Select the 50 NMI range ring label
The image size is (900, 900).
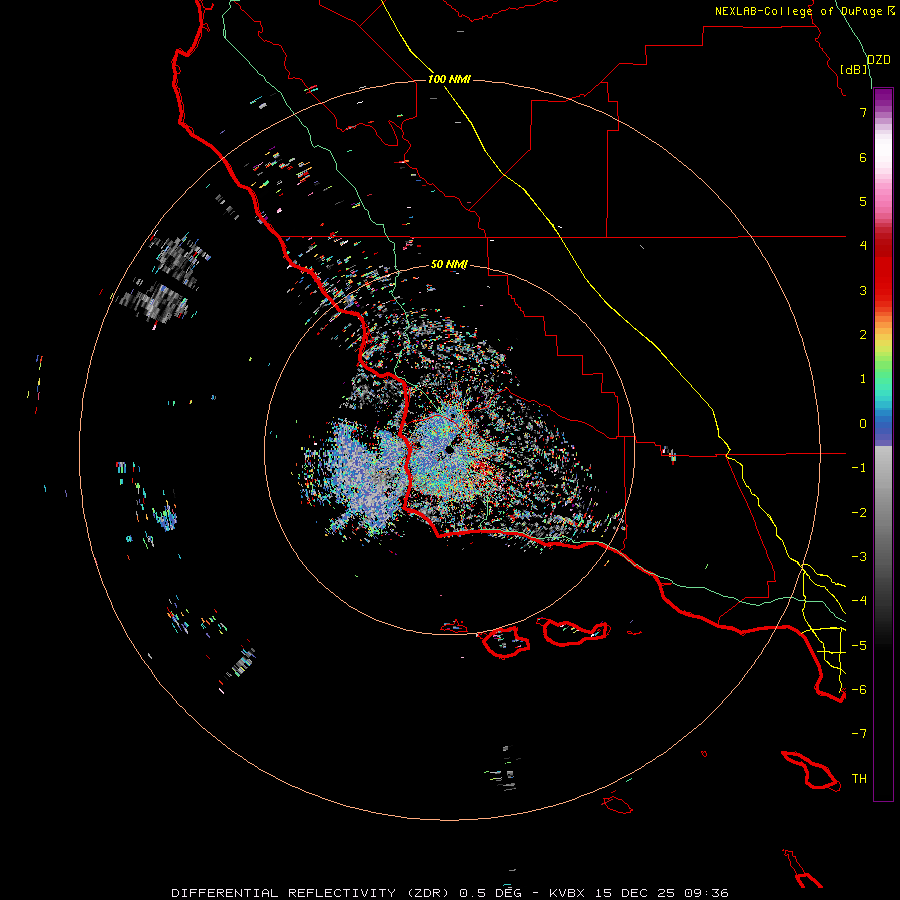tap(449, 264)
